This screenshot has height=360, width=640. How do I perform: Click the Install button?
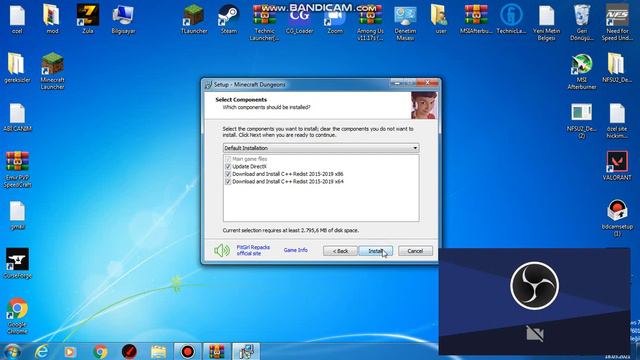376,251
